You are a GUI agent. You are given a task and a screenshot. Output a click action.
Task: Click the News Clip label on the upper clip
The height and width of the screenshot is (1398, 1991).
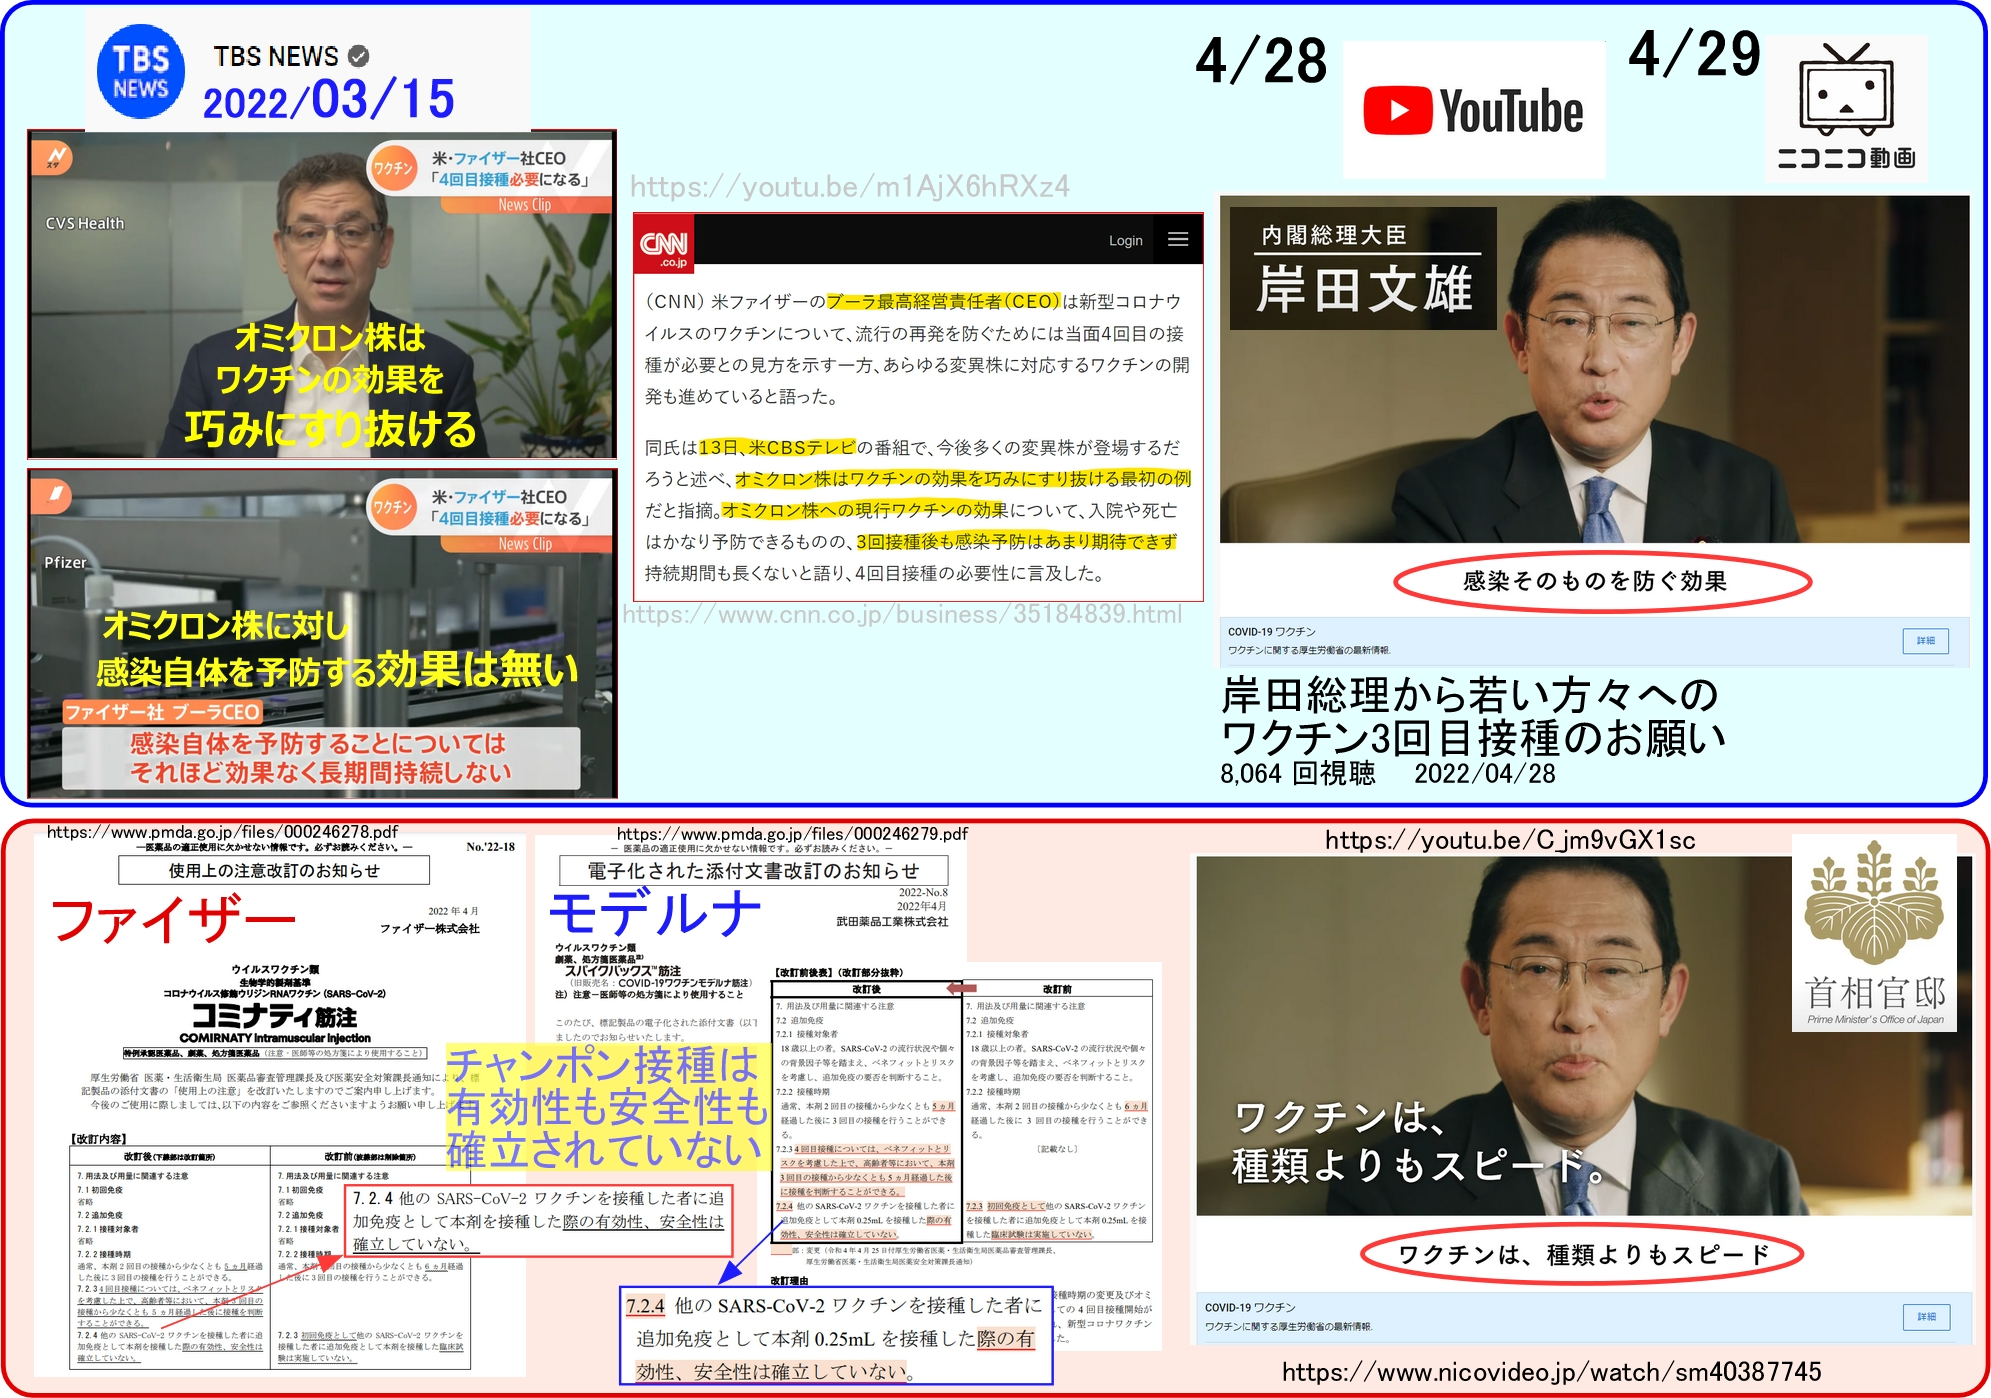point(525,205)
